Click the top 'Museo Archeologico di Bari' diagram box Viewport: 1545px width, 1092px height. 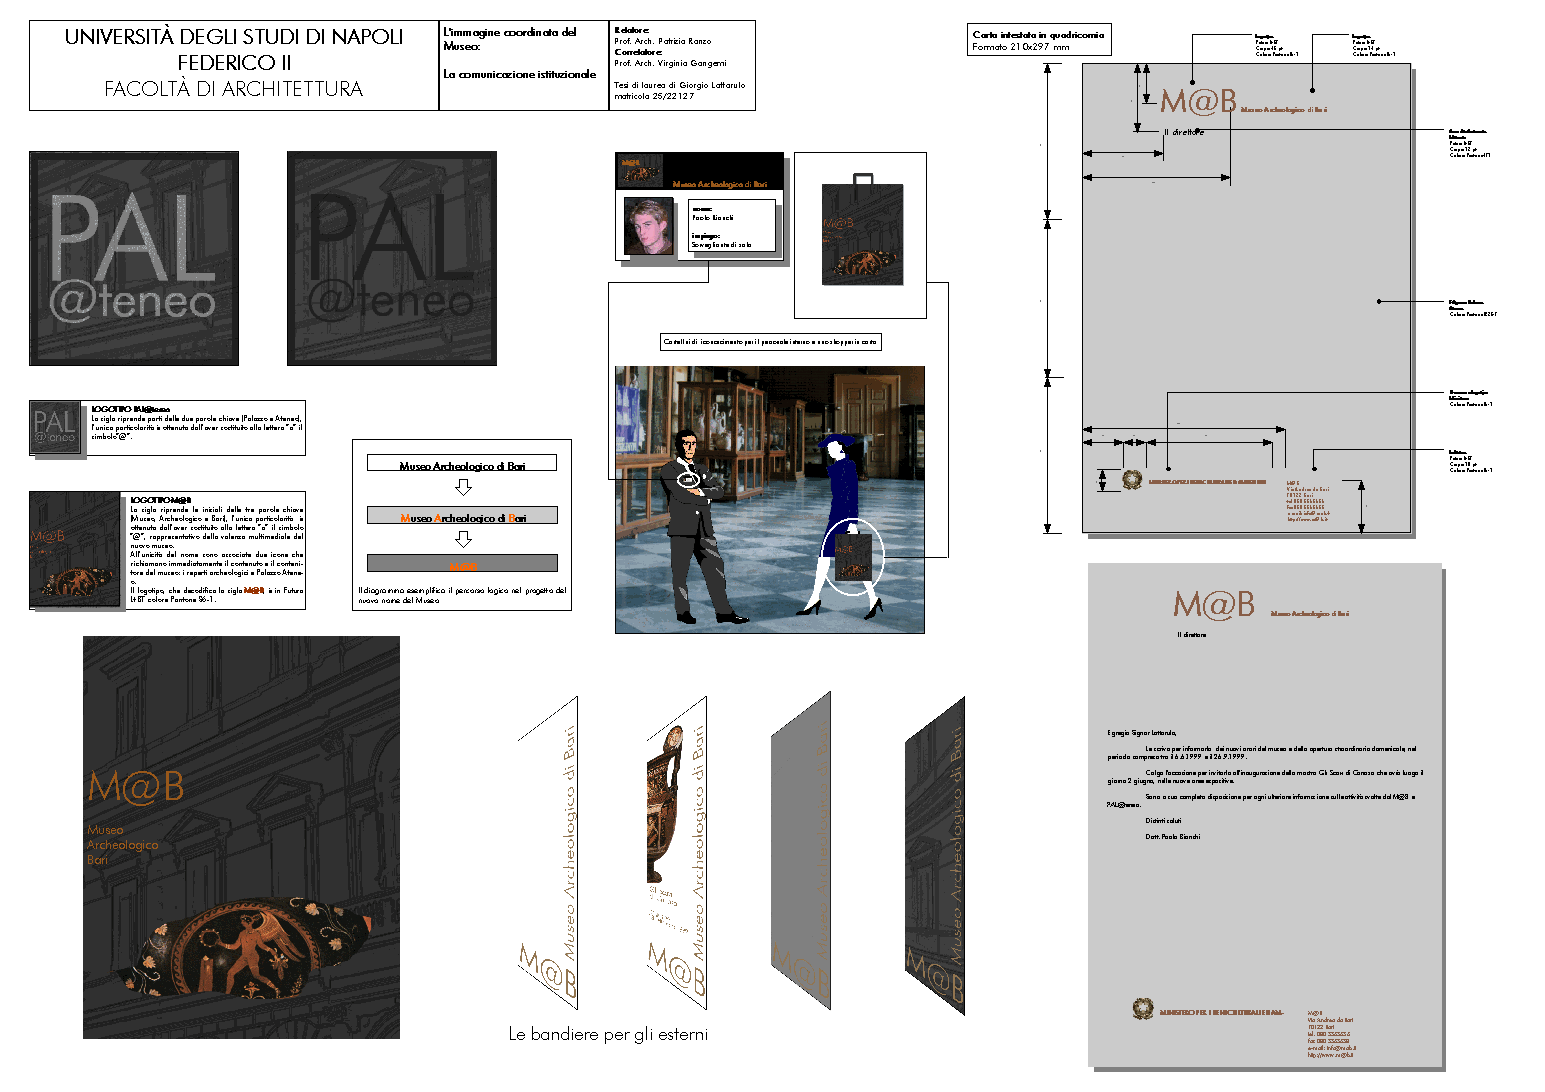click(x=462, y=464)
